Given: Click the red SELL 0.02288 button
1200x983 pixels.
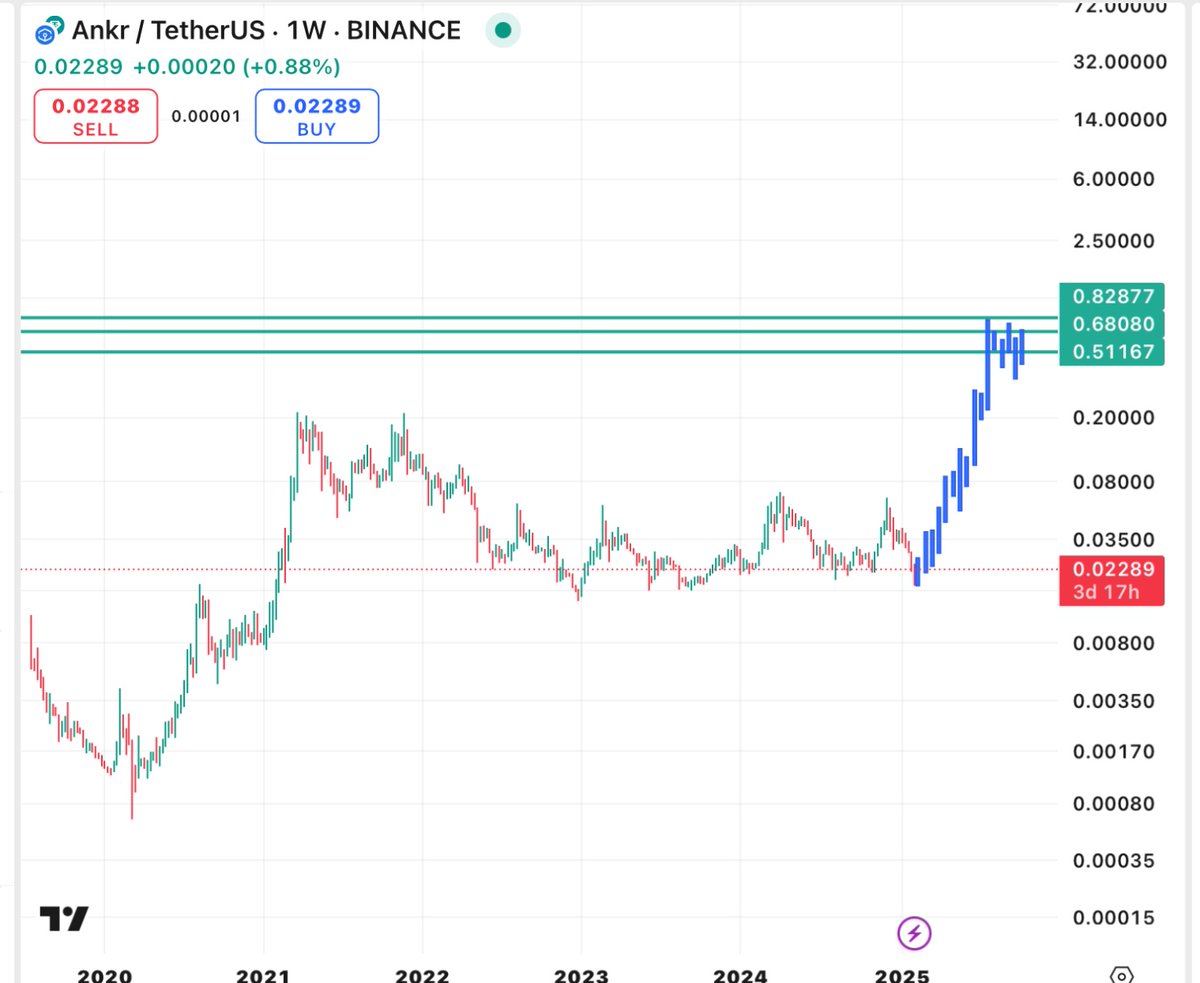Looking at the screenshot, I should coord(96,116).
